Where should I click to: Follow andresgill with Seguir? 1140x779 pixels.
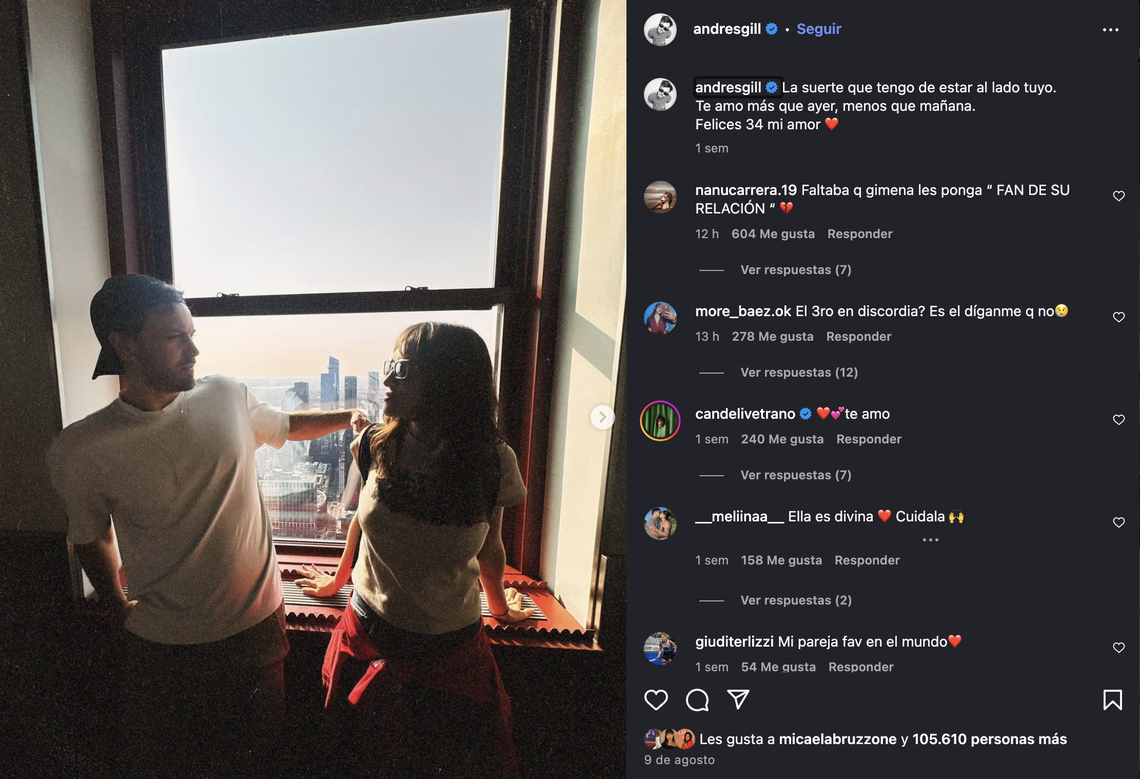[819, 29]
